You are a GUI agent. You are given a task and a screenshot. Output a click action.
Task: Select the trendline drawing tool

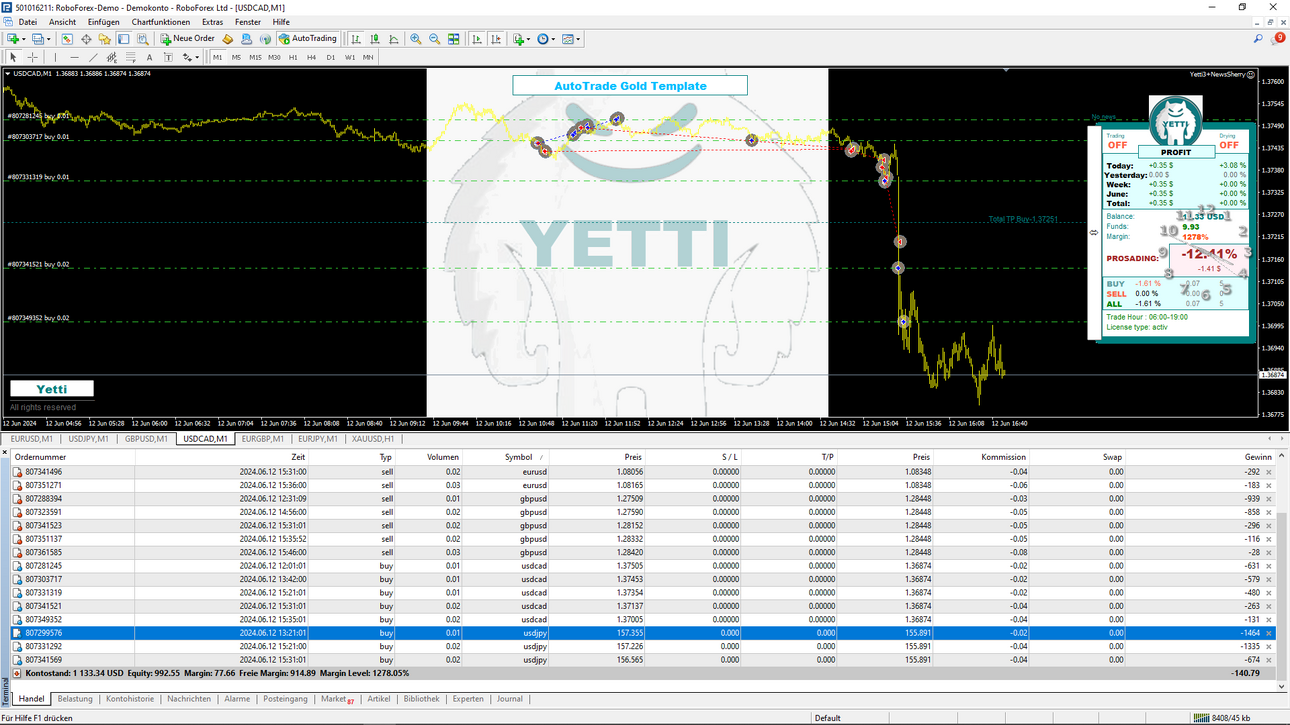tap(93, 57)
